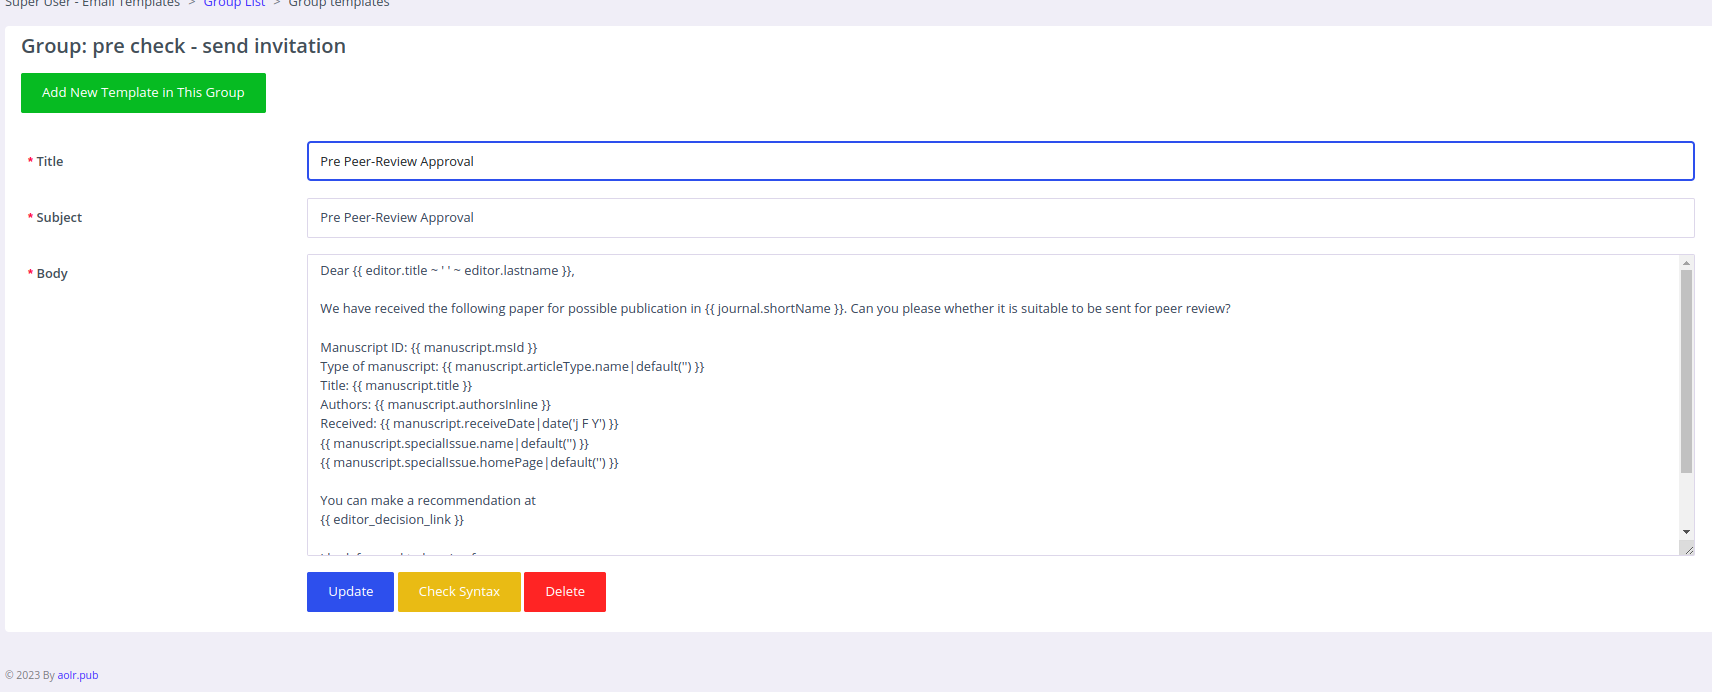Select Super User - Email Templates breadcrumb

click(x=92, y=4)
